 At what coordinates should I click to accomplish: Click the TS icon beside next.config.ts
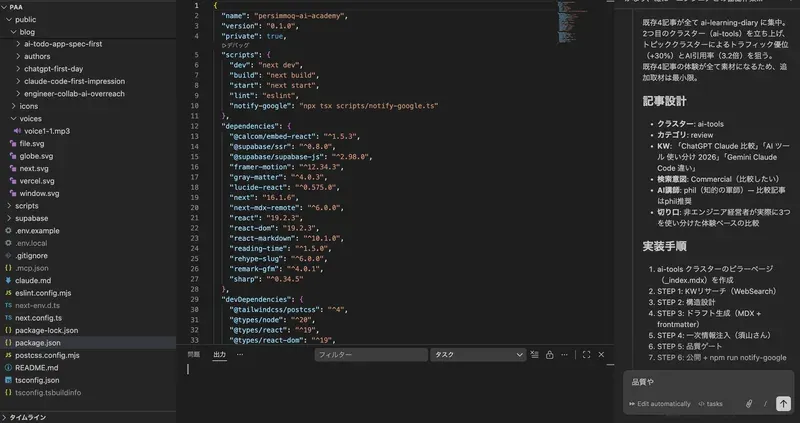click(x=8, y=318)
